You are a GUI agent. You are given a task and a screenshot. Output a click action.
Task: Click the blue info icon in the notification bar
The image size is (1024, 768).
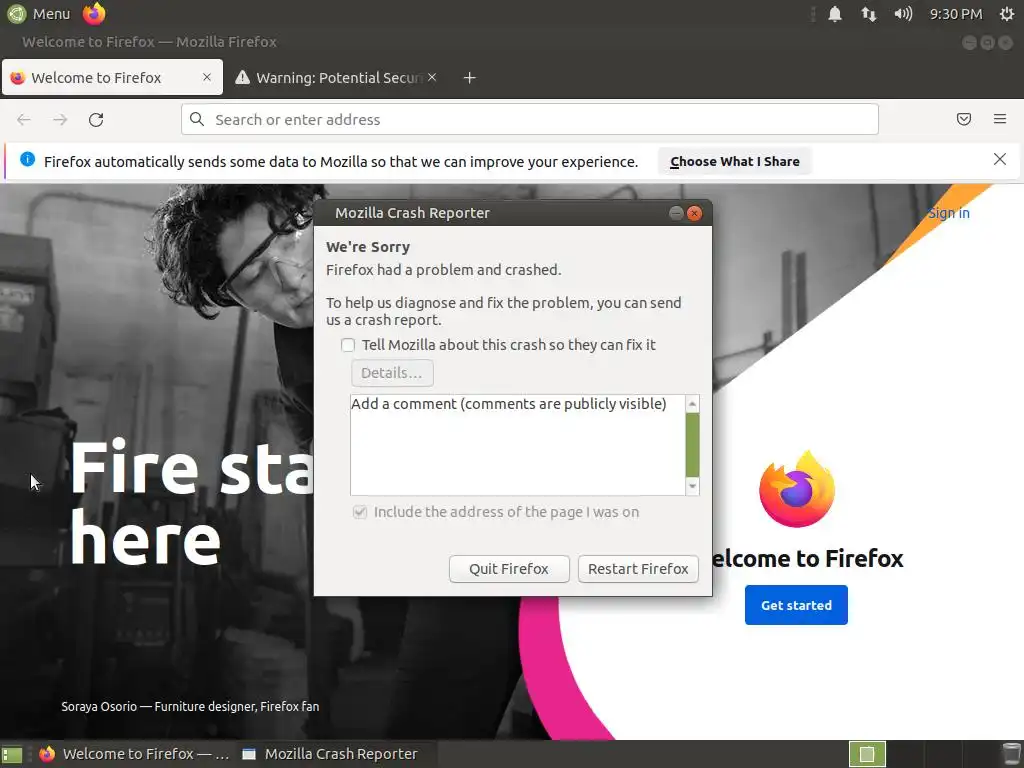pos(27,159)
